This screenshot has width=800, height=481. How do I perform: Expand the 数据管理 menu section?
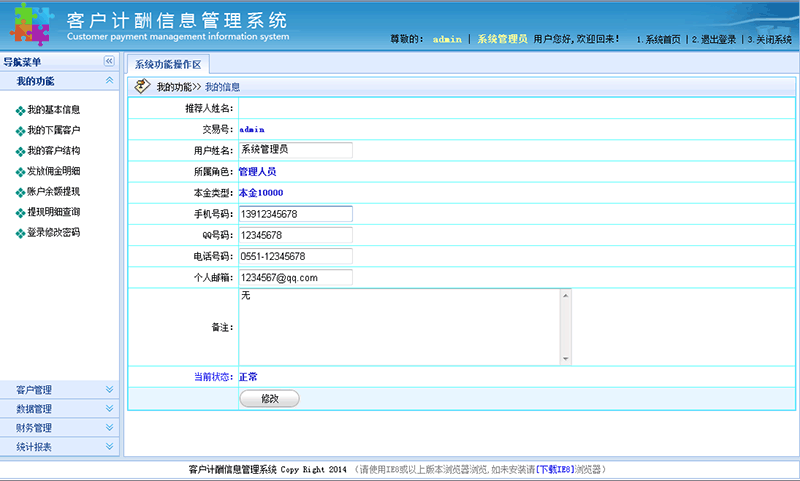click(x=109, y=408)
